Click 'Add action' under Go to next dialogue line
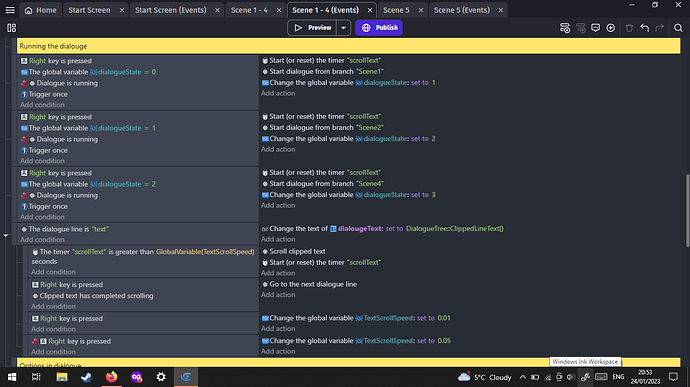The image size is (690, 387). pyautogui.click(x=278, y=295)
